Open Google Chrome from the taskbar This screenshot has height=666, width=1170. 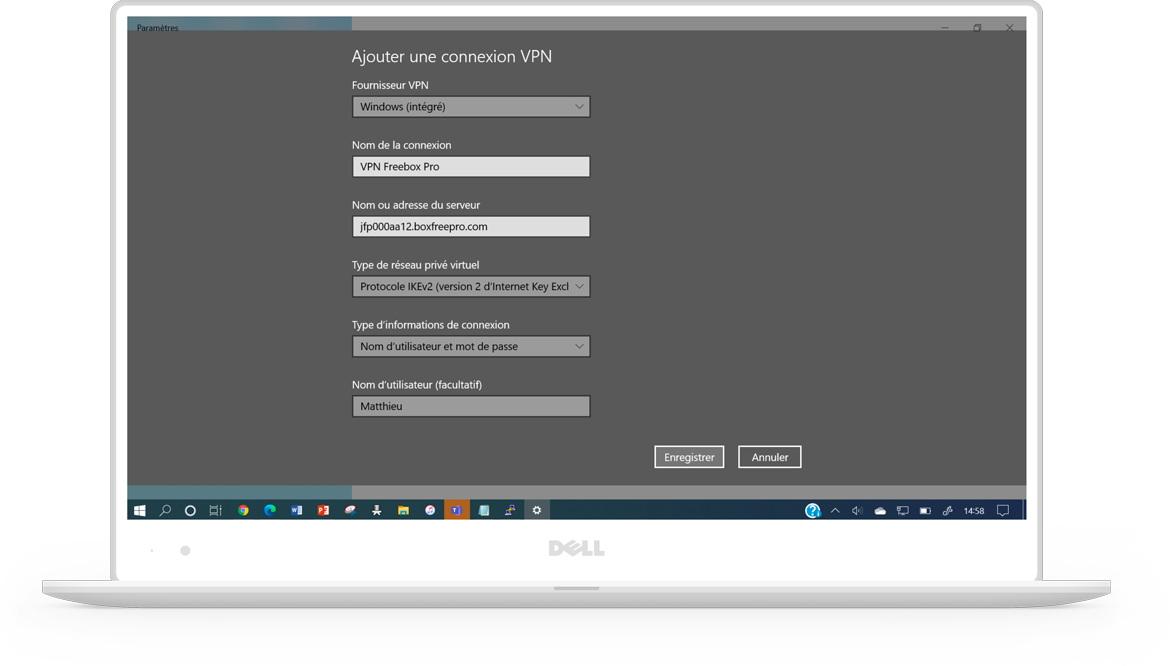[x=243, y=510]
